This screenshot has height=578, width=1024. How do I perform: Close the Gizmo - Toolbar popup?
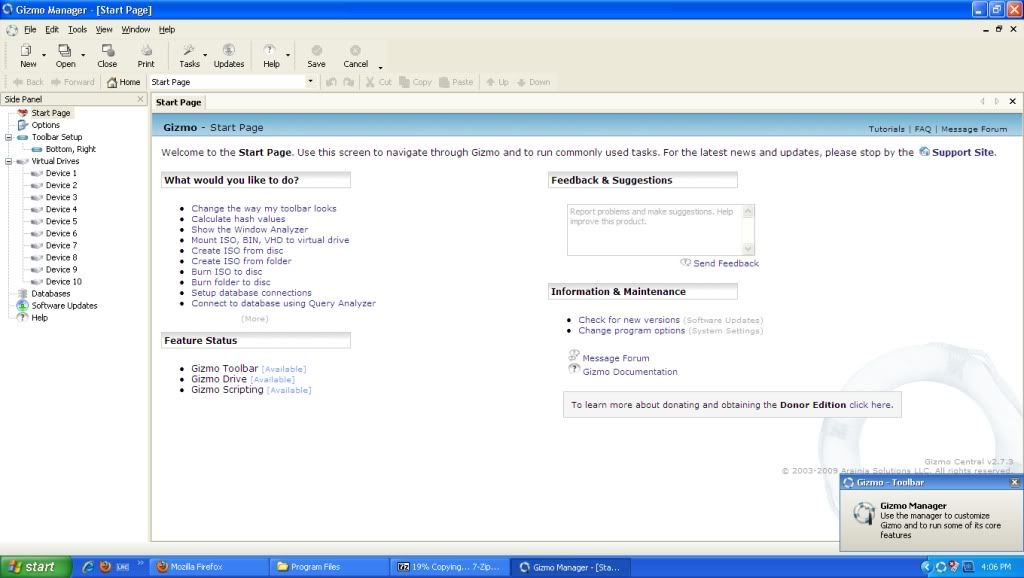1014,482
